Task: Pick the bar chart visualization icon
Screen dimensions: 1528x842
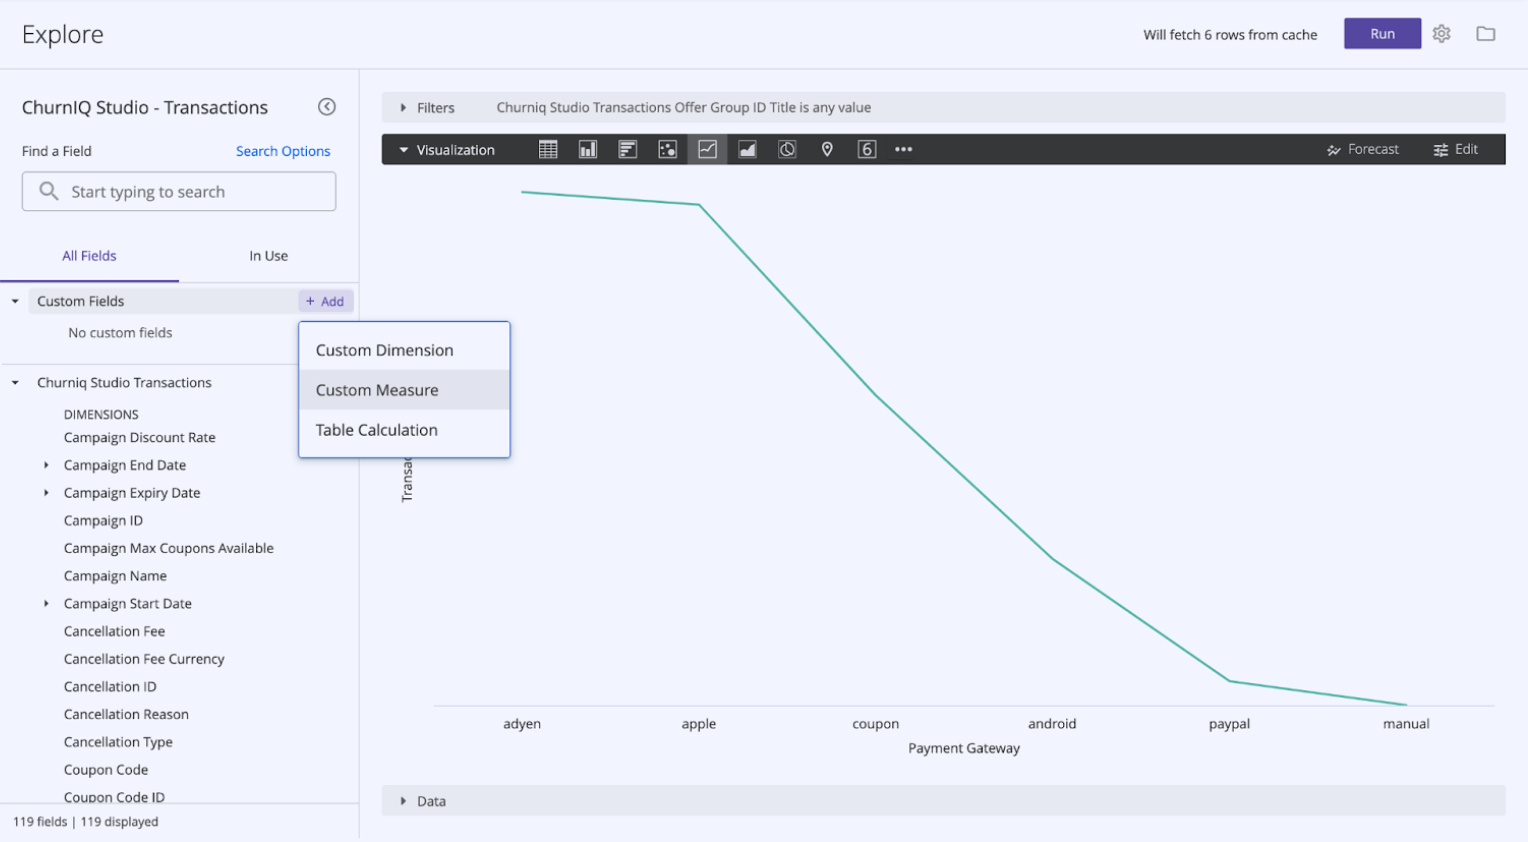Action: point(628,149)
